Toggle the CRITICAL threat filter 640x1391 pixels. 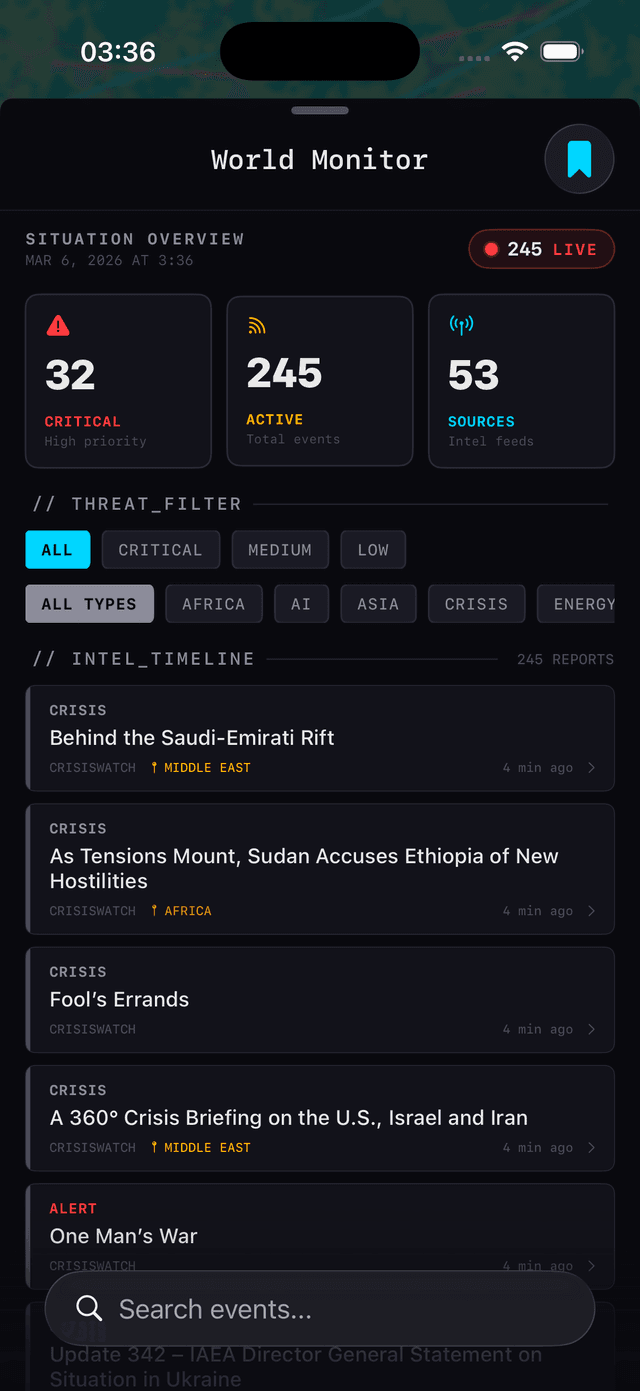tap(160, 549)
